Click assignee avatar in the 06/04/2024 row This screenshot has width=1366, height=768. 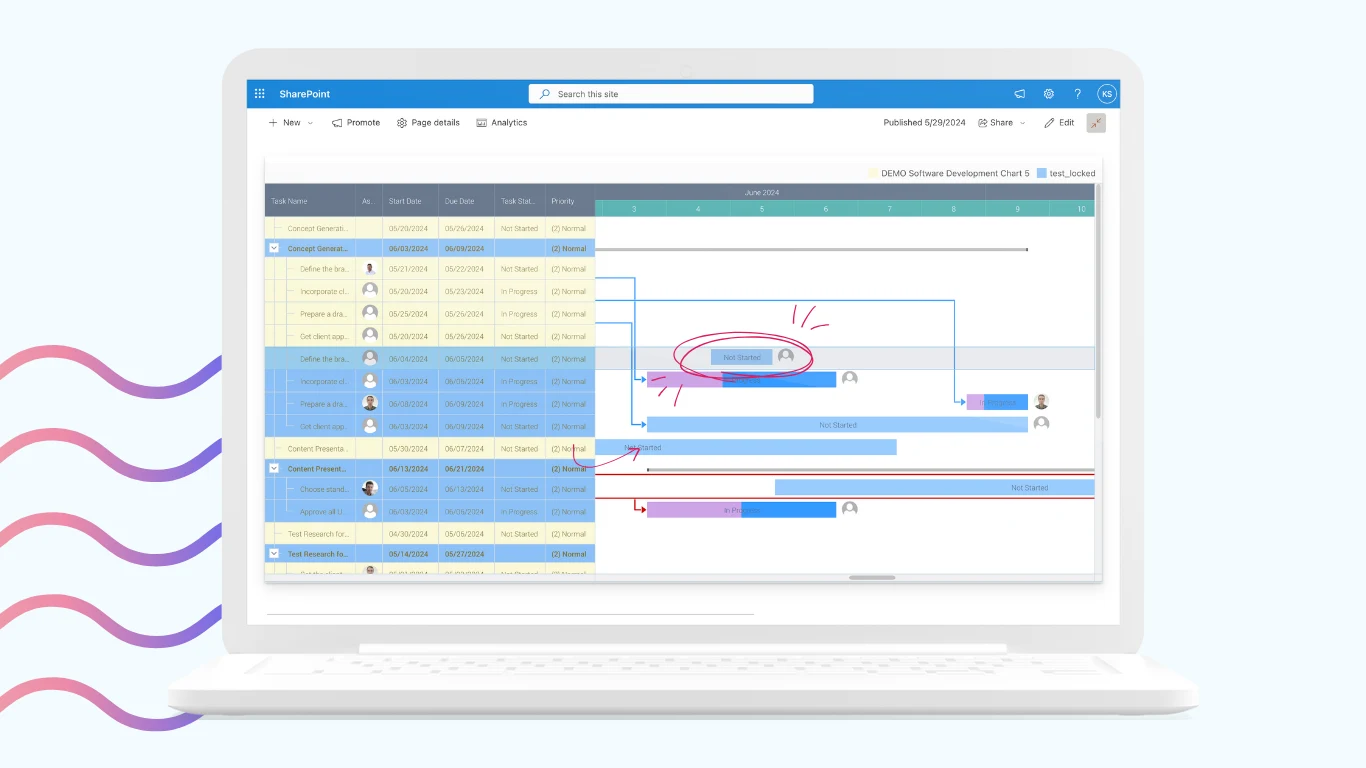coord(370,358)
